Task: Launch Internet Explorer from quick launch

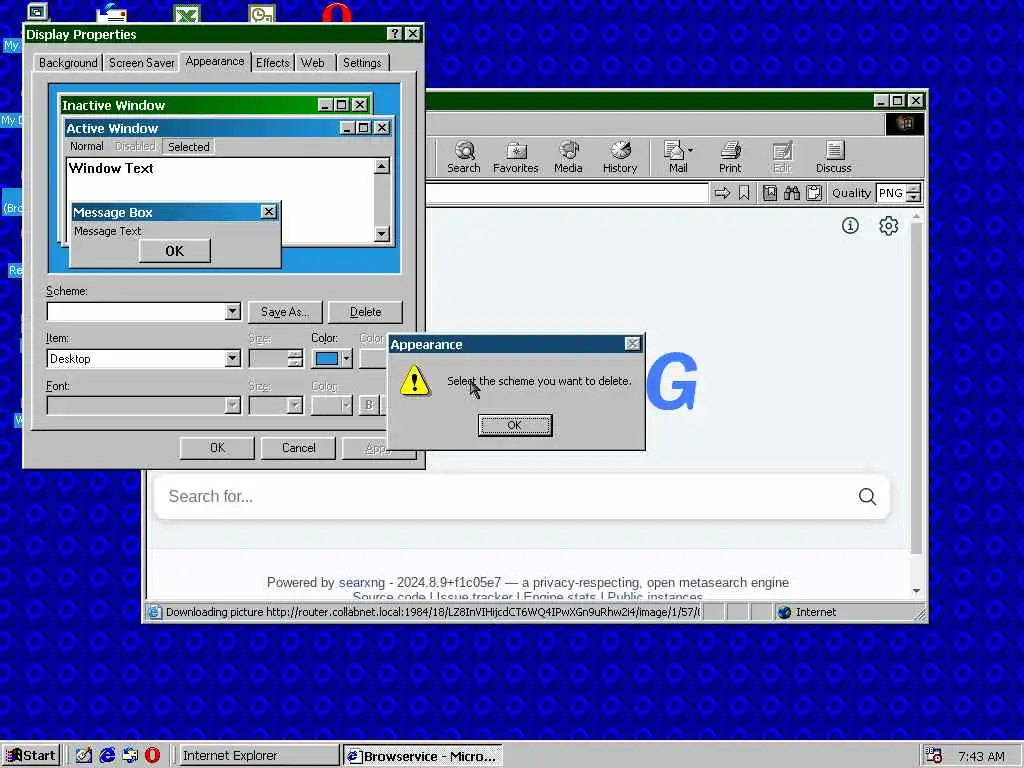Action: coord(107,755)
